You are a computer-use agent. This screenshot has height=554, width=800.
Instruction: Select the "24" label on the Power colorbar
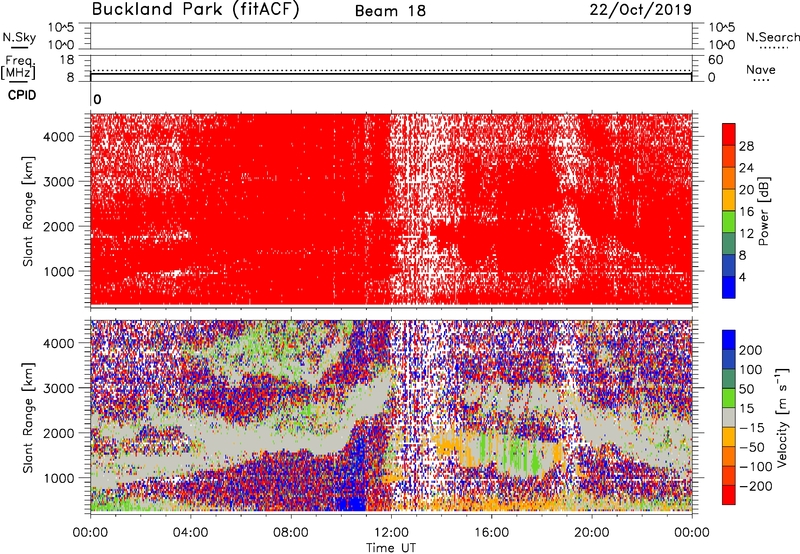746,168
